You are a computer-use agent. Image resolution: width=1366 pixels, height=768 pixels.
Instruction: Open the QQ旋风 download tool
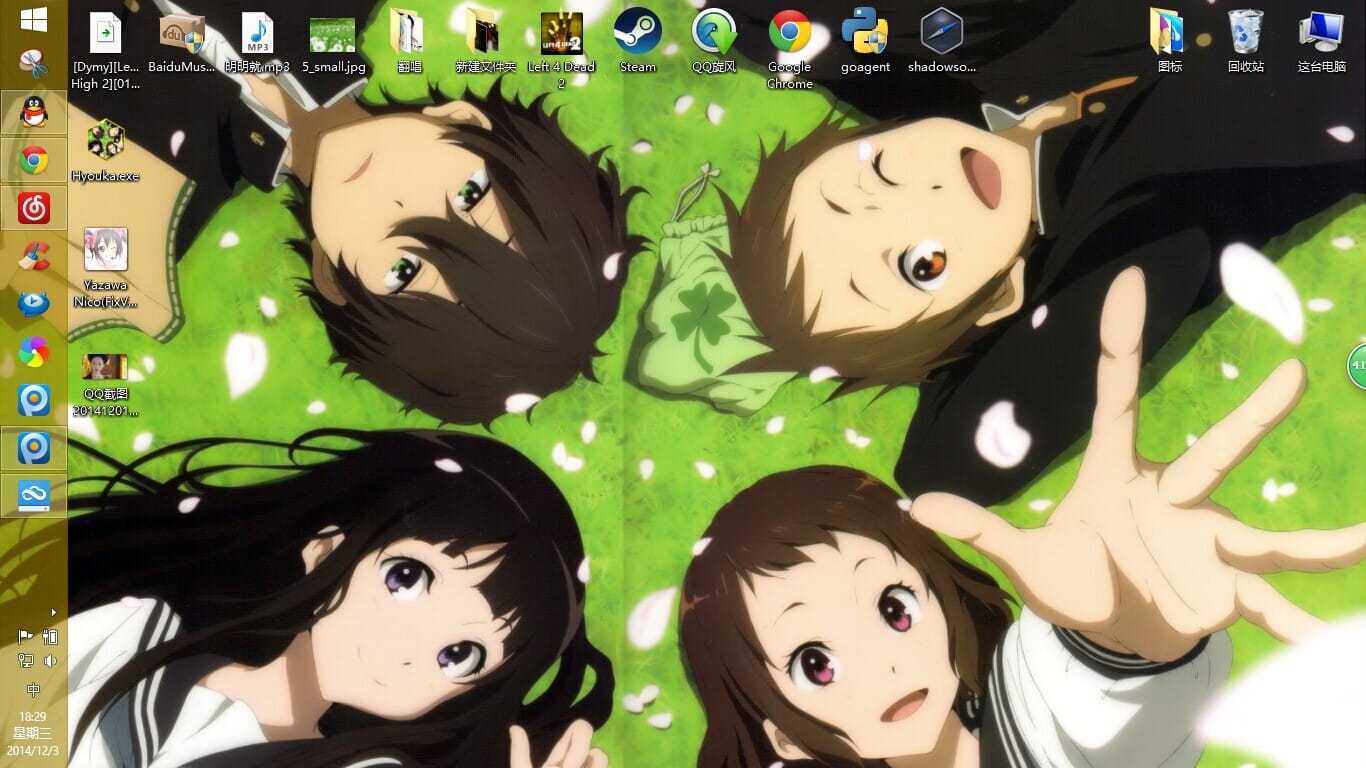coord(714,30)
